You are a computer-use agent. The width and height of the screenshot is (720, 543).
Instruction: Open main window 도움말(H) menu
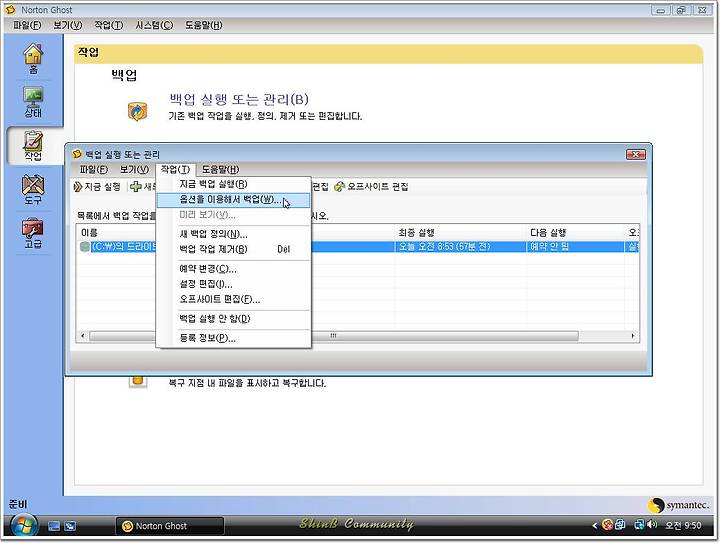(203, 25)
